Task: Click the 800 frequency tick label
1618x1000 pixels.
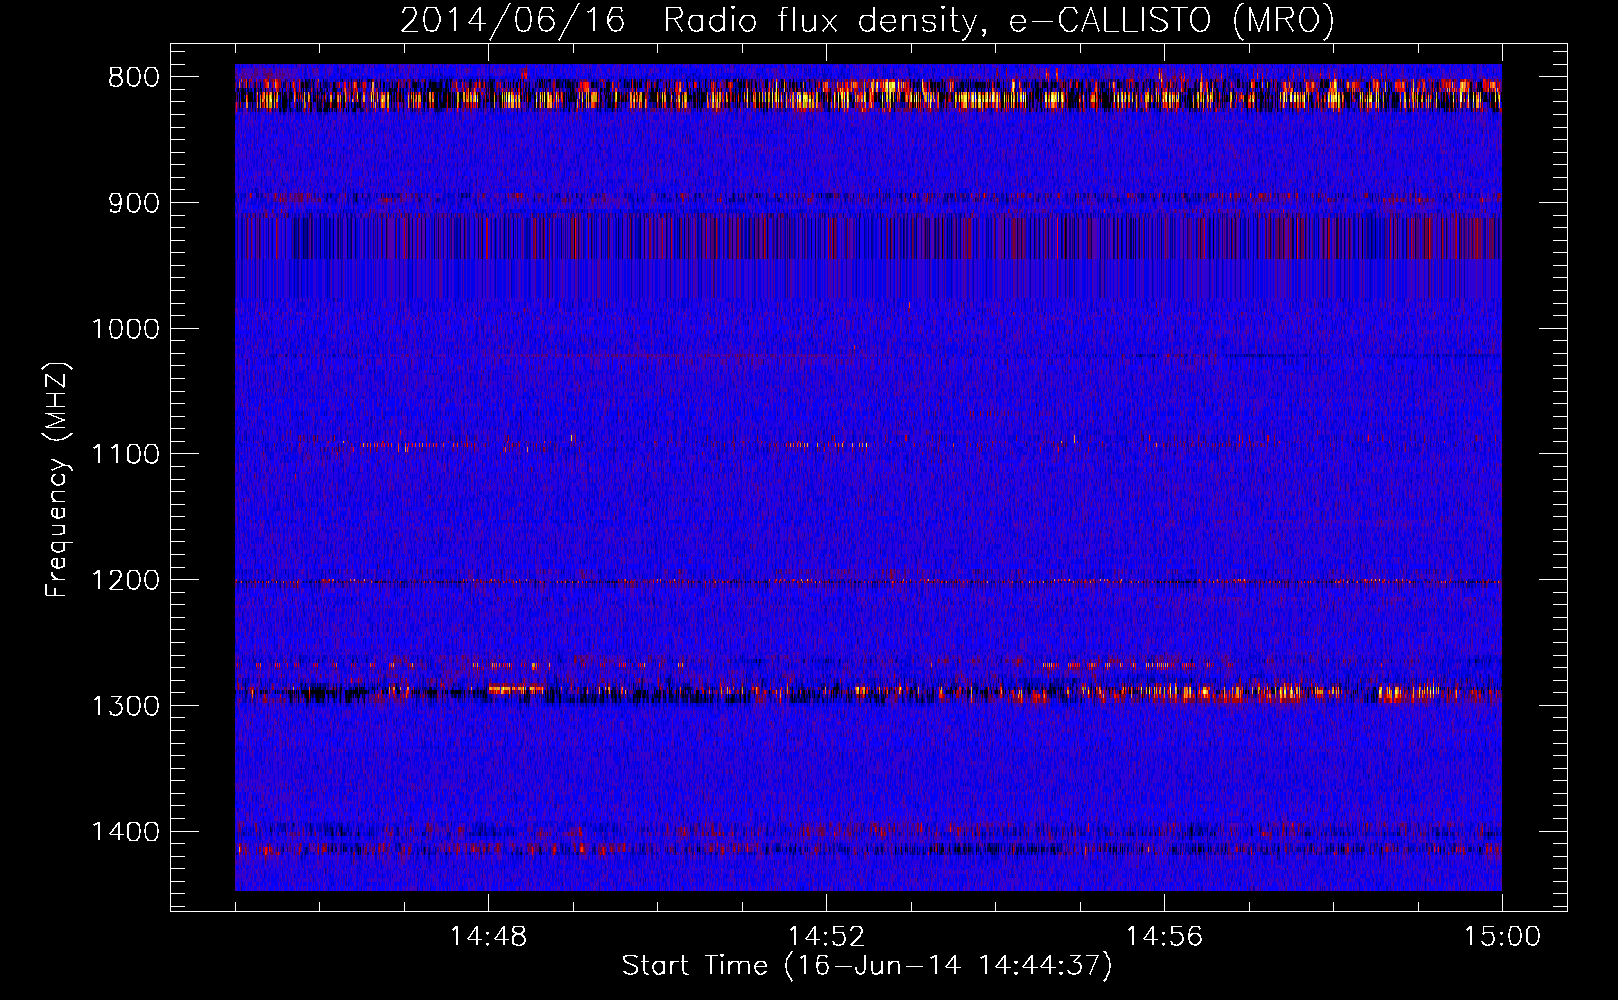Action: [134, 78]
